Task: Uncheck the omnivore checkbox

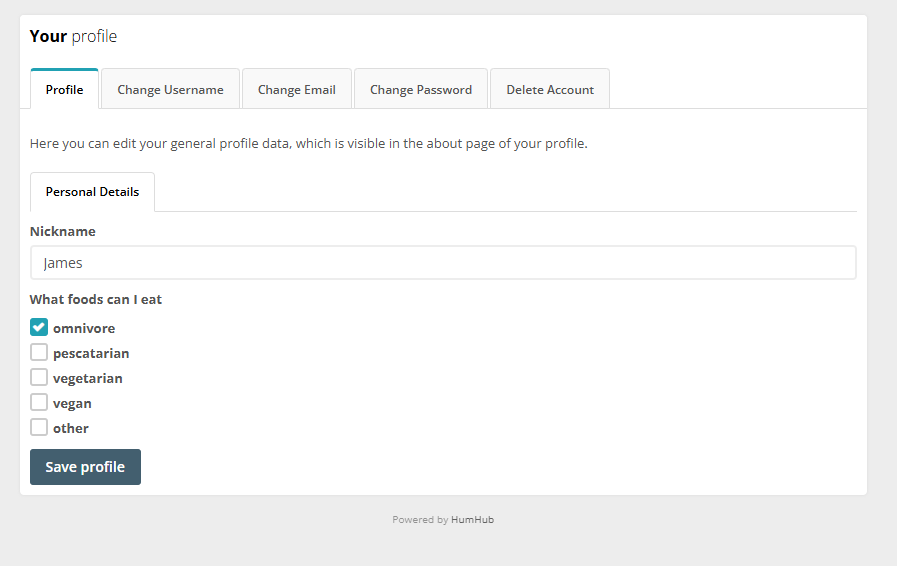Action: coord(39,327)
